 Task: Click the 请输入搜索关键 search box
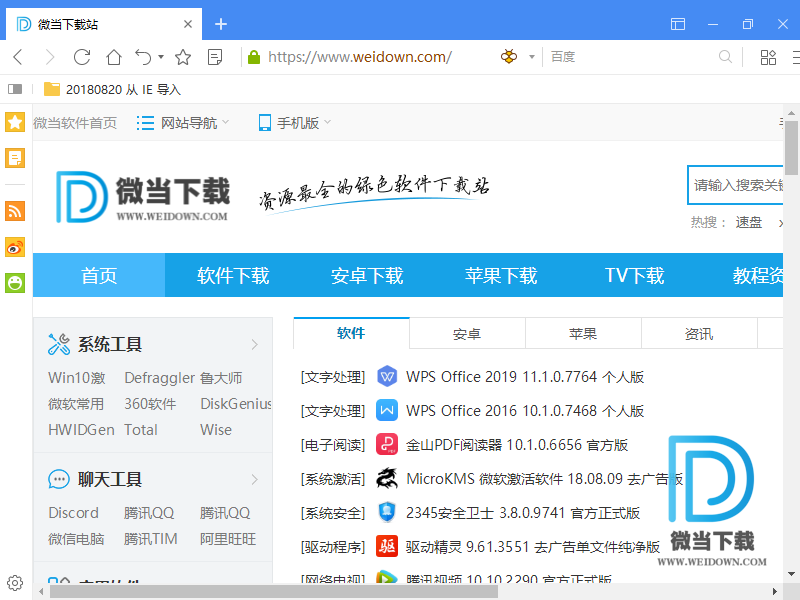point(735,185)
